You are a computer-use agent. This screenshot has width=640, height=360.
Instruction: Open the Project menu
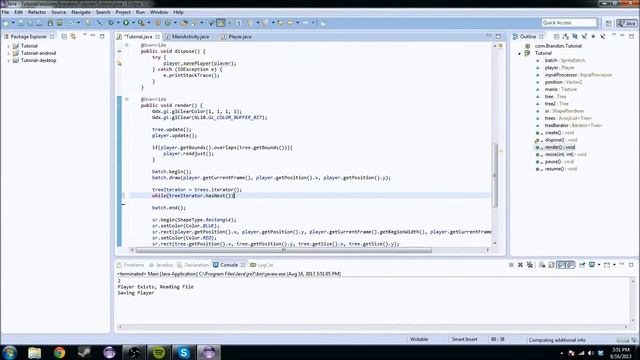click(x=123, y=12)
